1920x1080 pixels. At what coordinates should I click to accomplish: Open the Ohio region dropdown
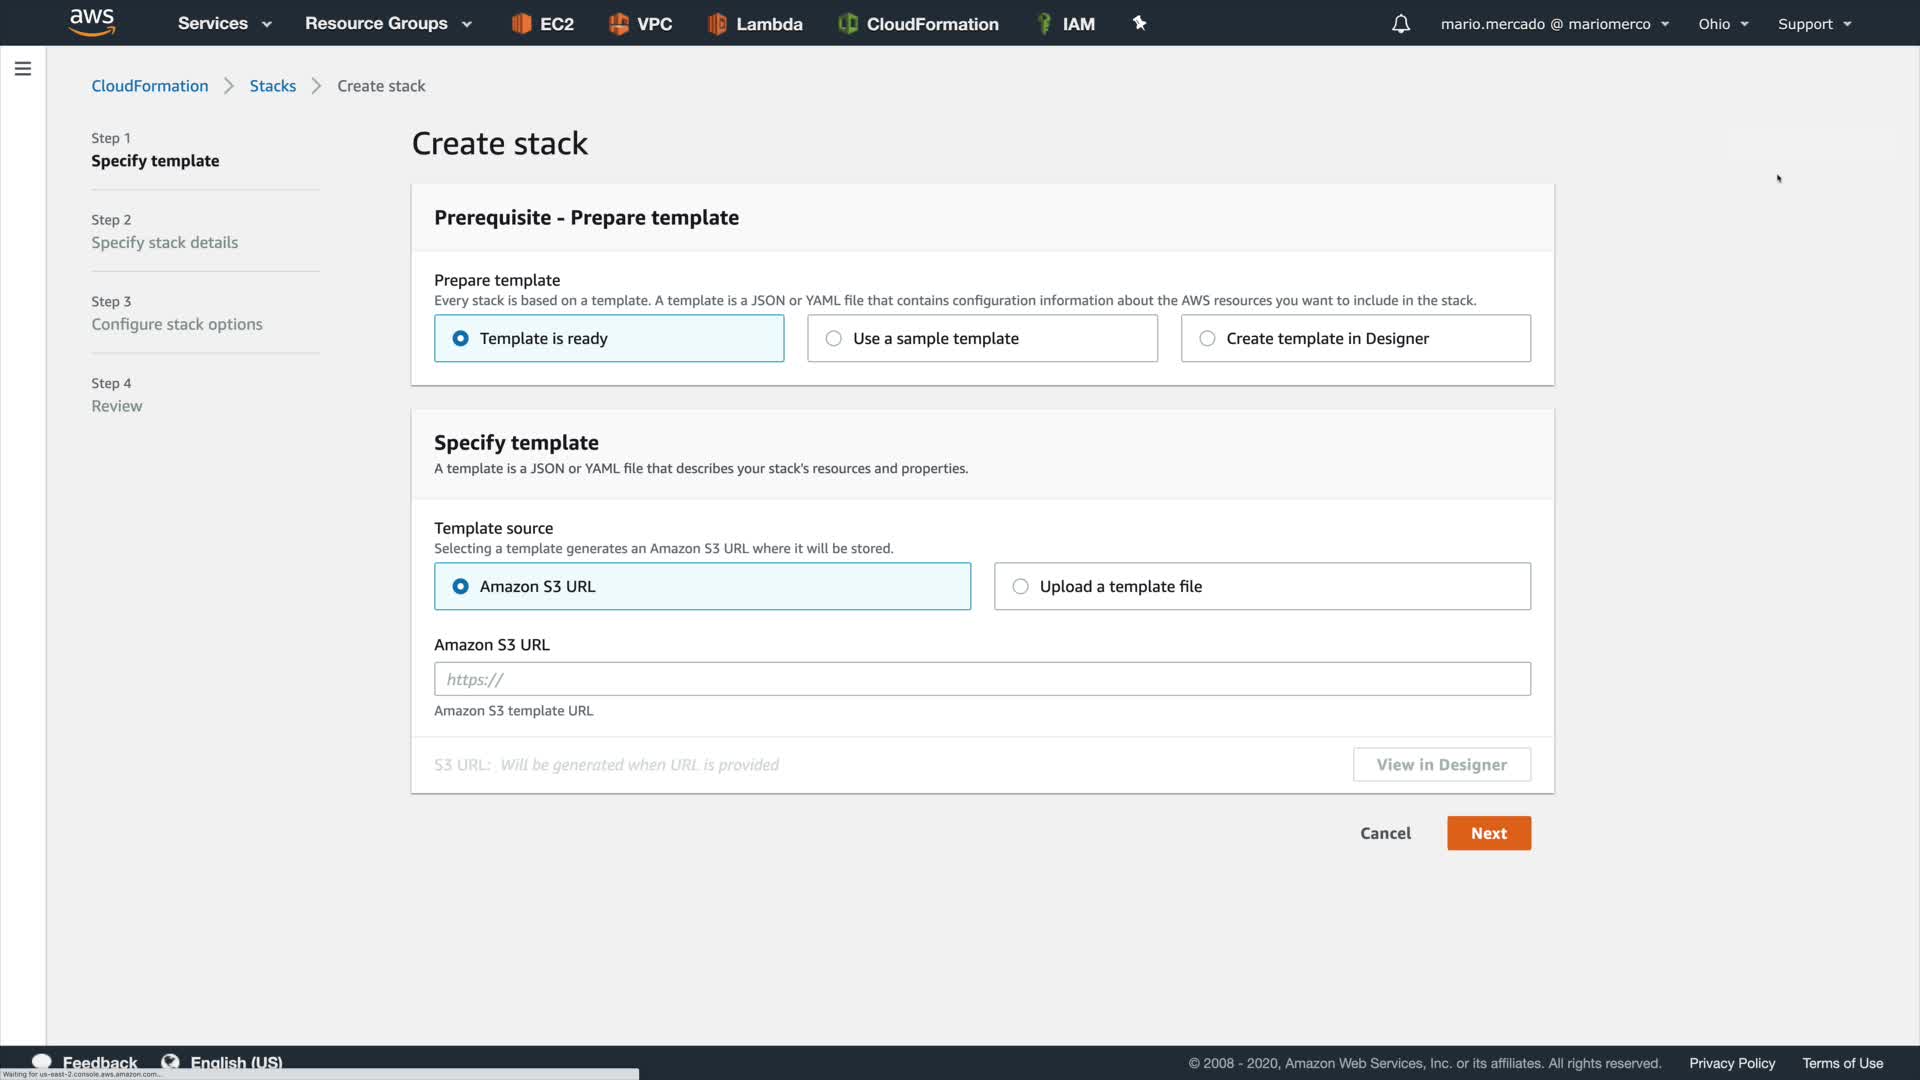coord(1722,24)
